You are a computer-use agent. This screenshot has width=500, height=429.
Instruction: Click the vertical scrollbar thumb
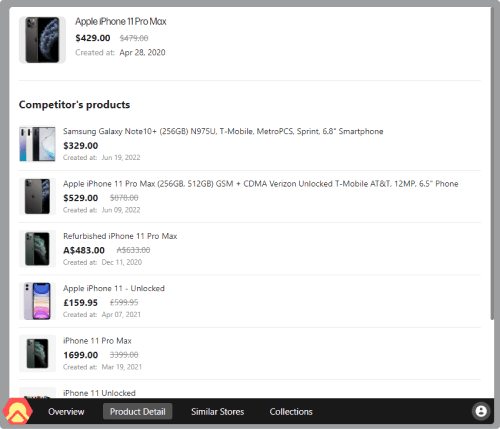pos(492,163)
